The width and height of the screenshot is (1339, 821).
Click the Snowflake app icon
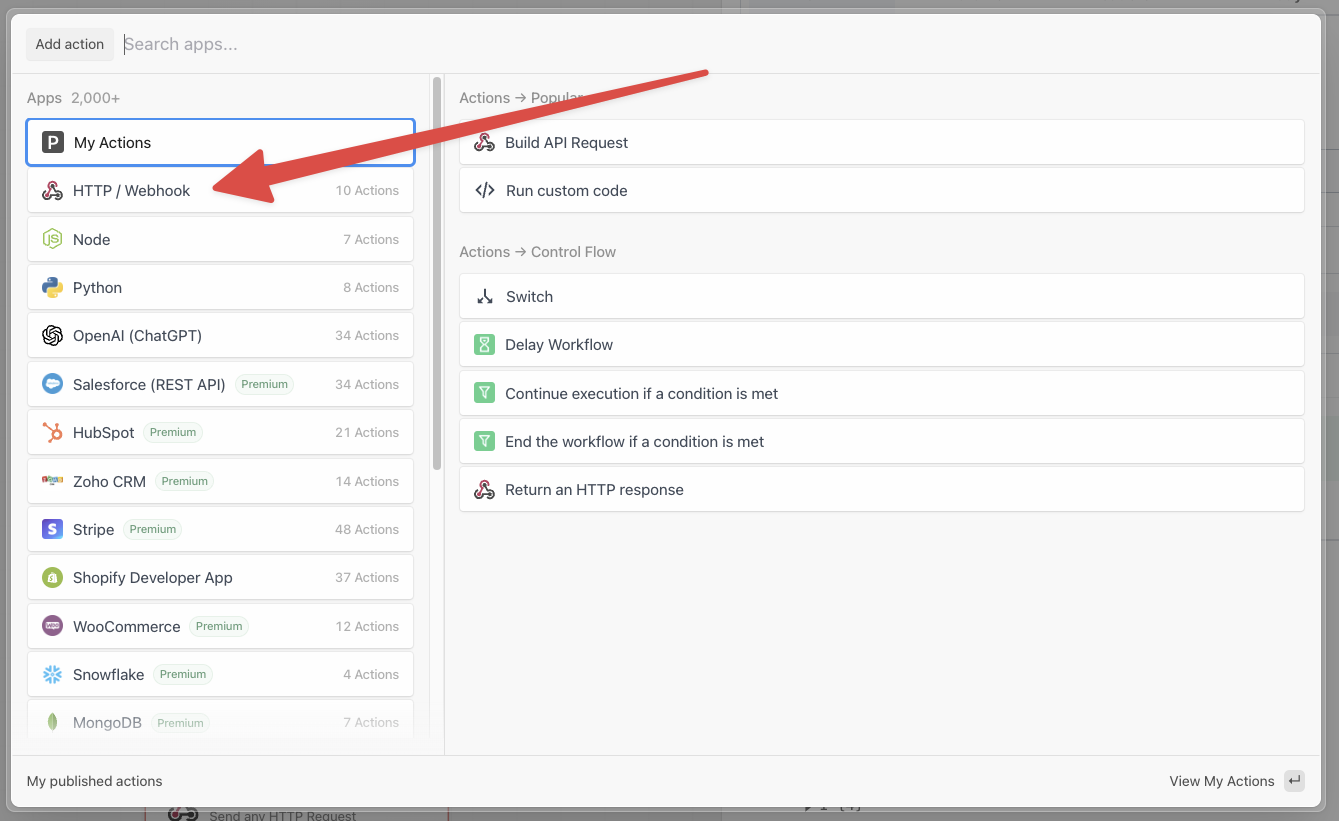[52, 674]
